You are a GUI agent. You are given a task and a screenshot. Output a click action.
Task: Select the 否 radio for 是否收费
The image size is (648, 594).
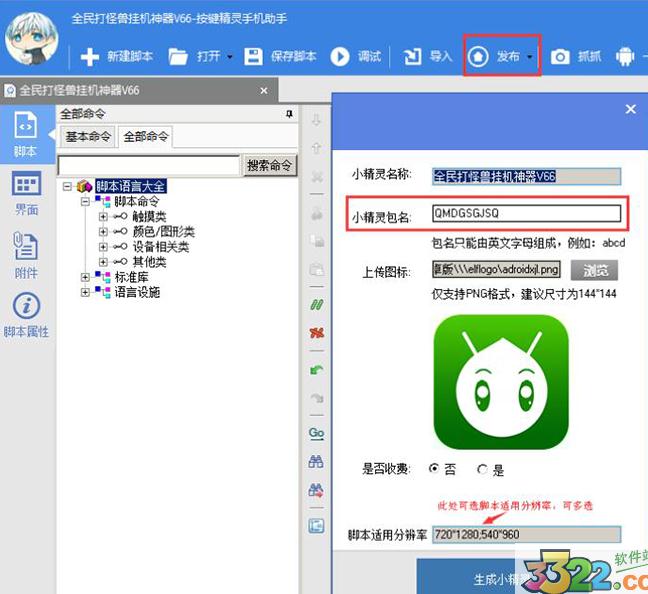point(434,469)
